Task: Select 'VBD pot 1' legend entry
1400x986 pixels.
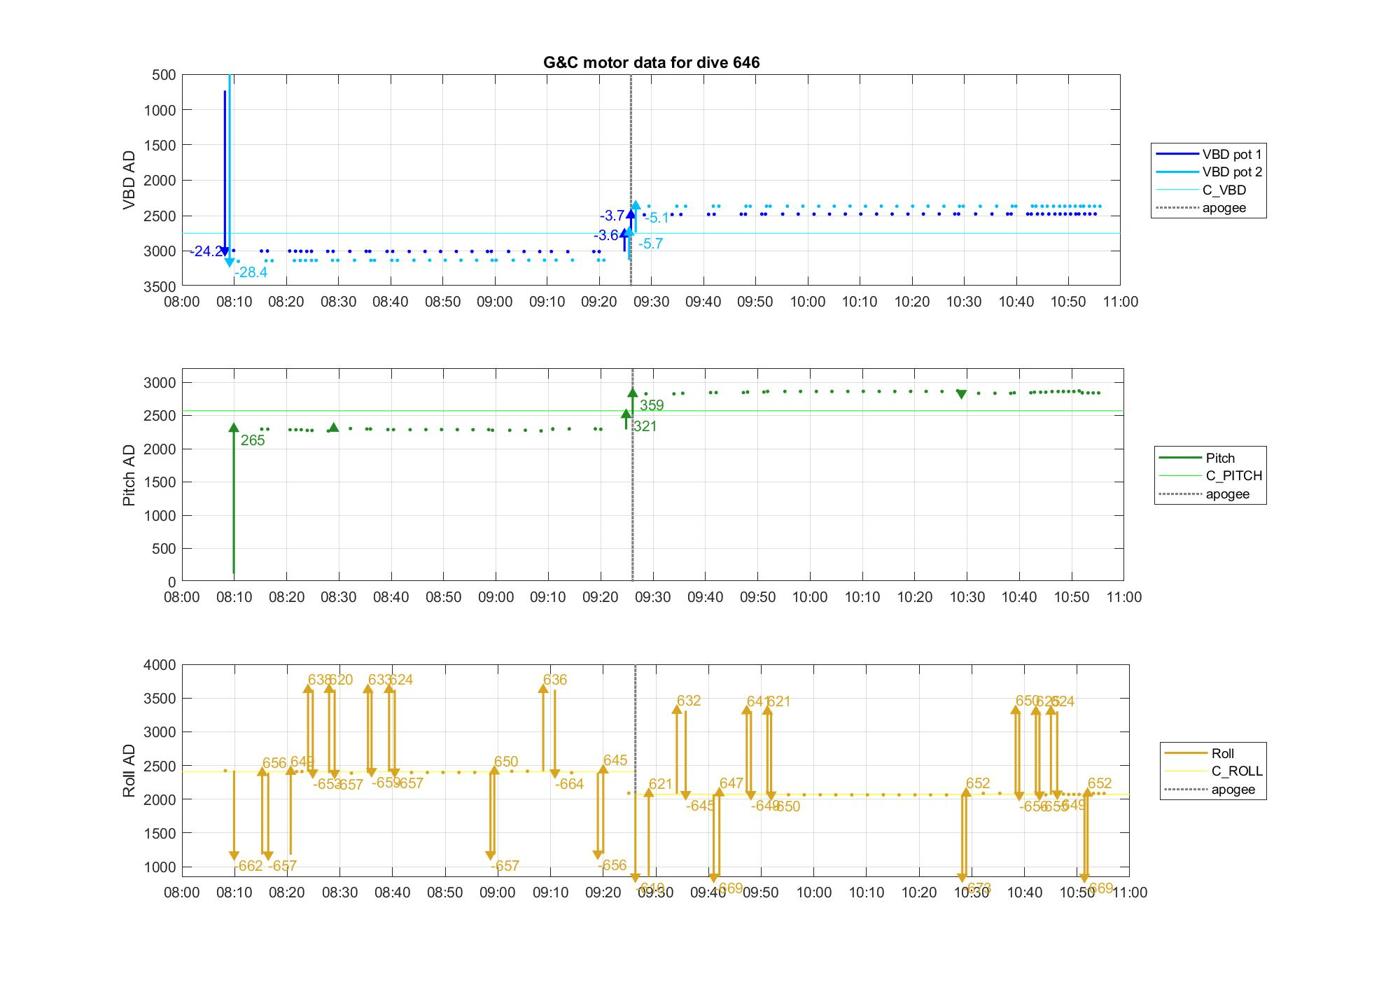Action: 1208,154
